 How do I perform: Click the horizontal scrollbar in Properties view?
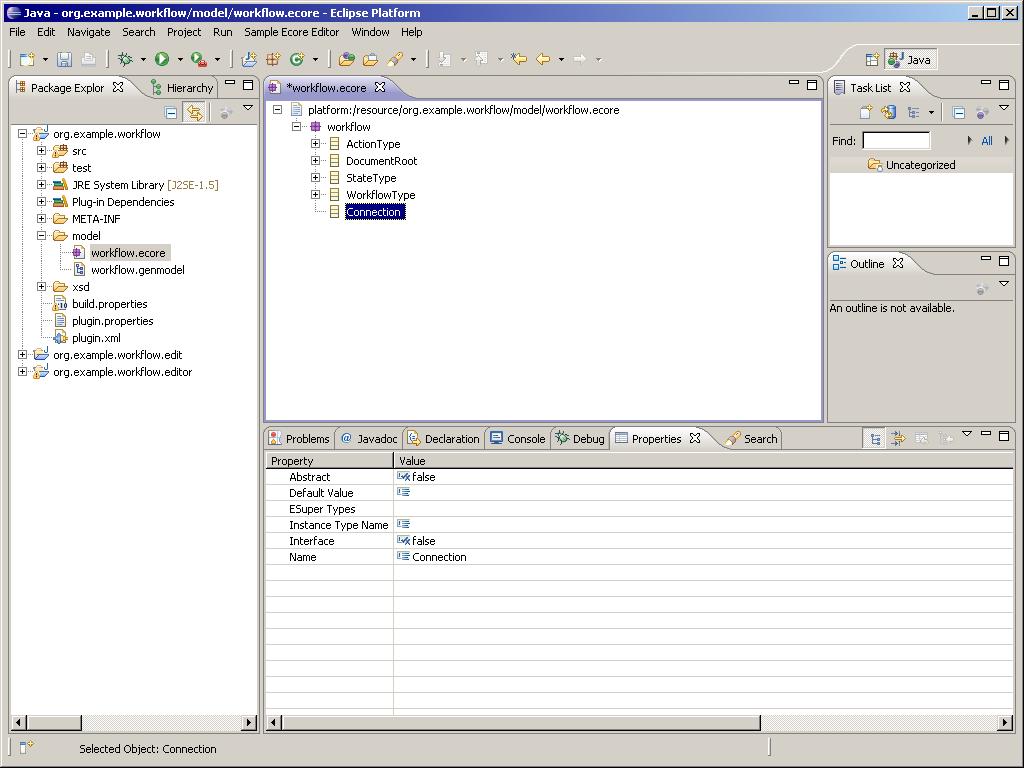[520, 723]
